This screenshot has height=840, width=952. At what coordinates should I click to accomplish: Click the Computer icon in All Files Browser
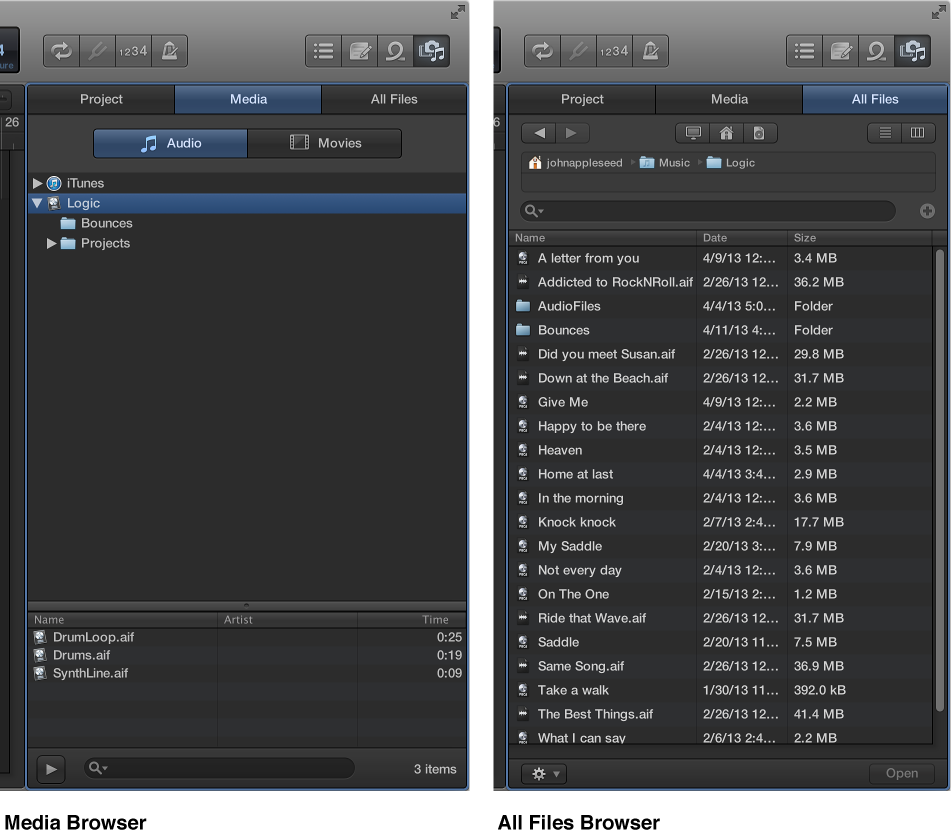[693, 132]
